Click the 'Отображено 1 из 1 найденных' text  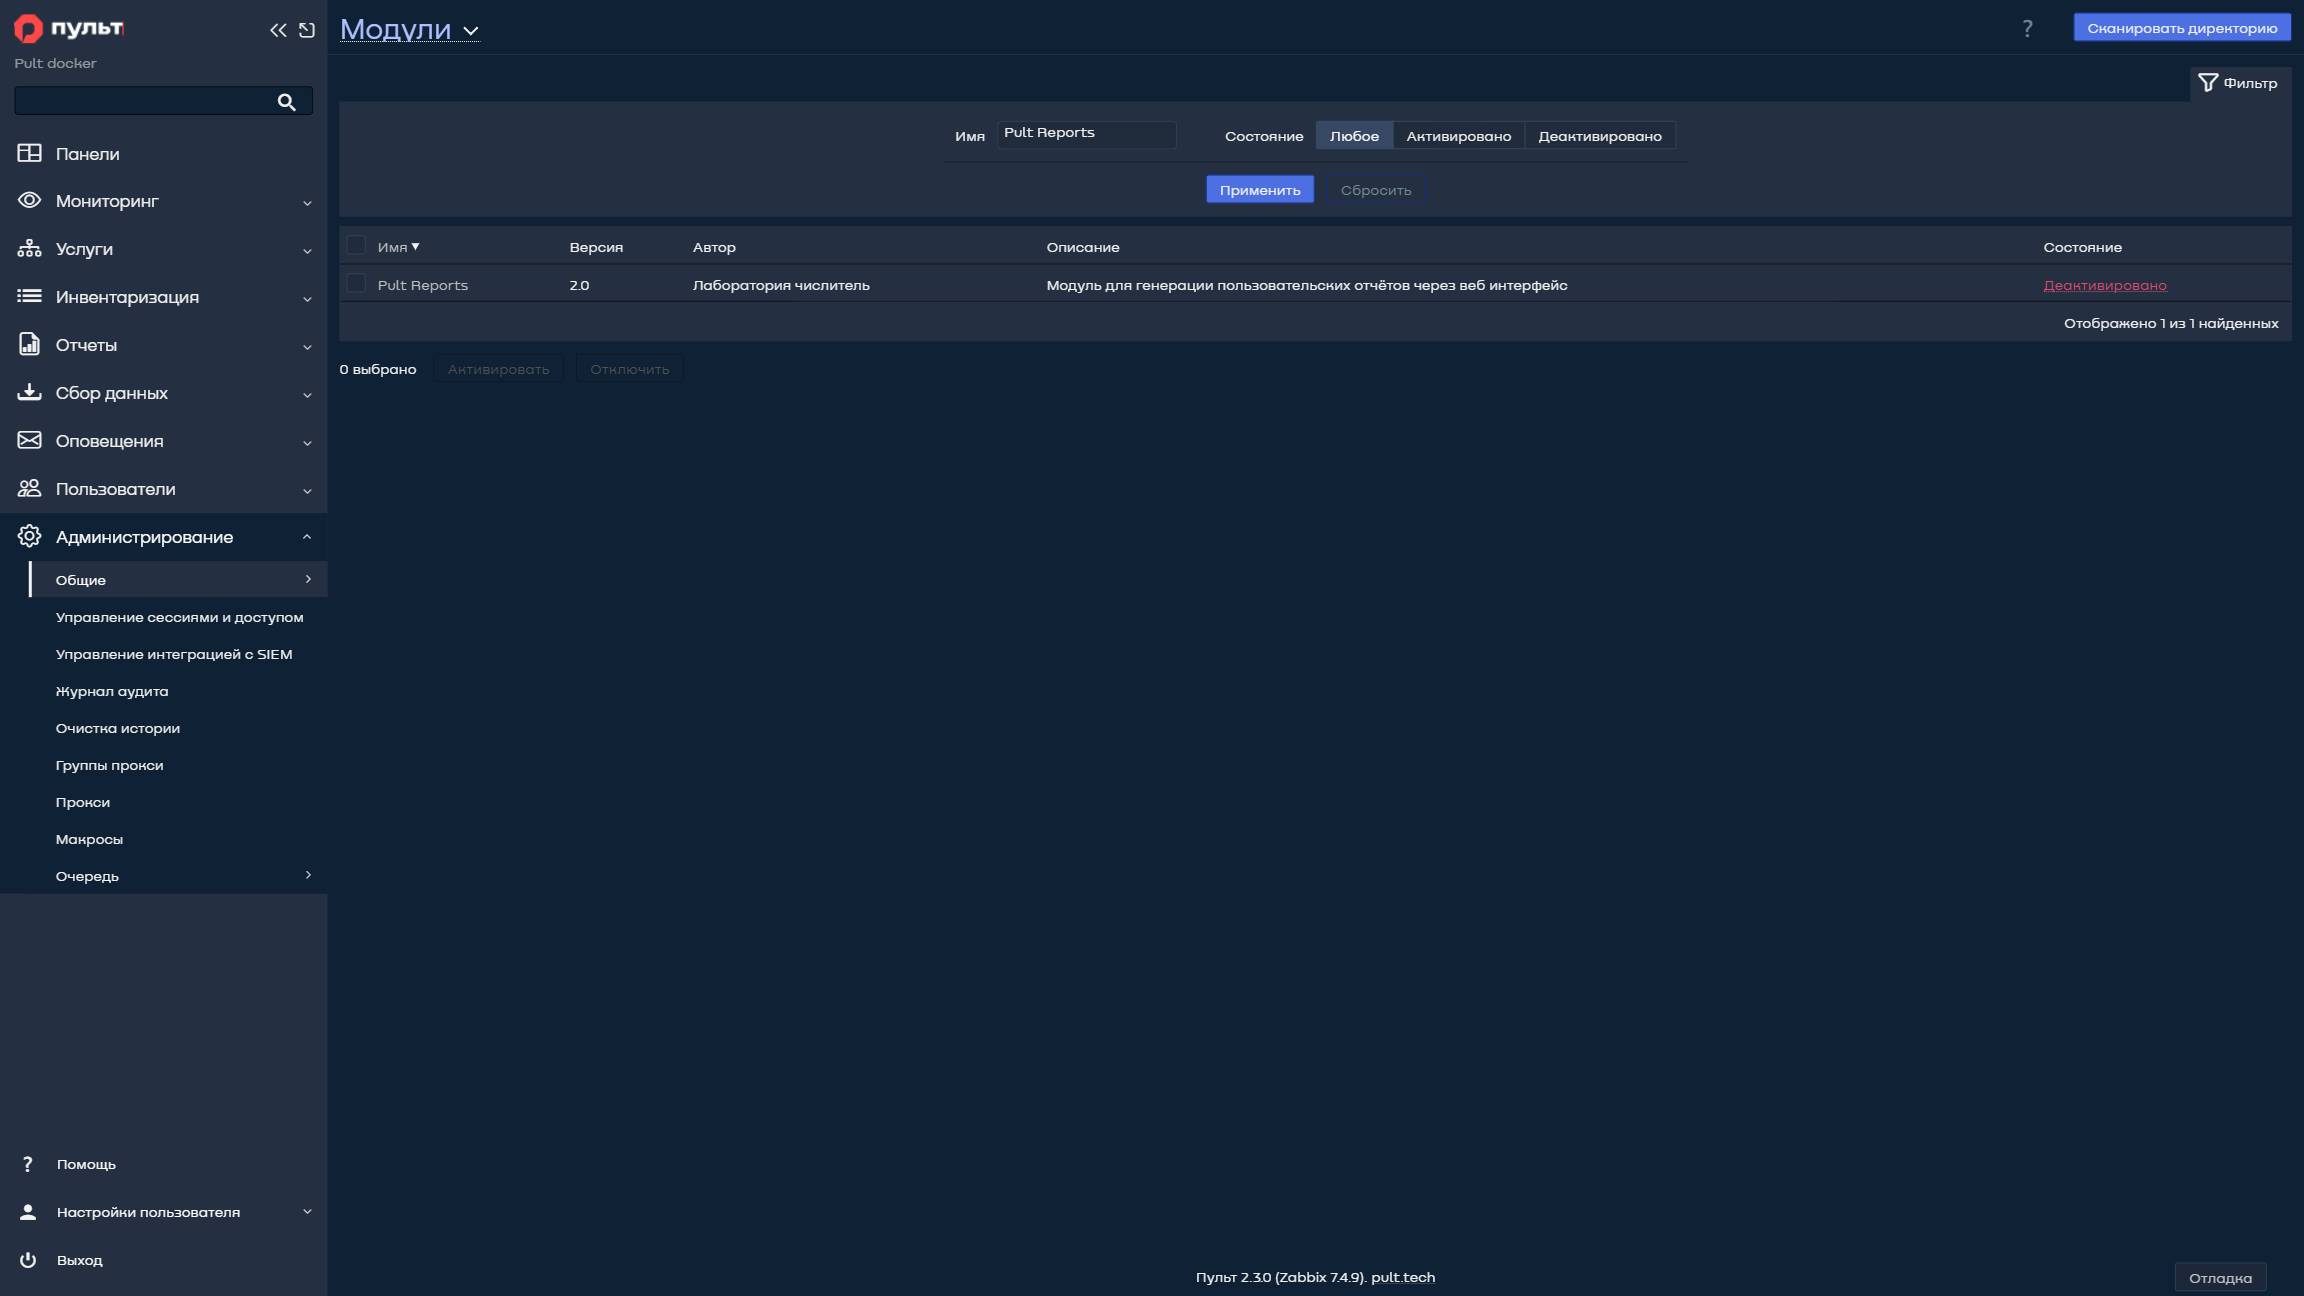(2171, 323)
